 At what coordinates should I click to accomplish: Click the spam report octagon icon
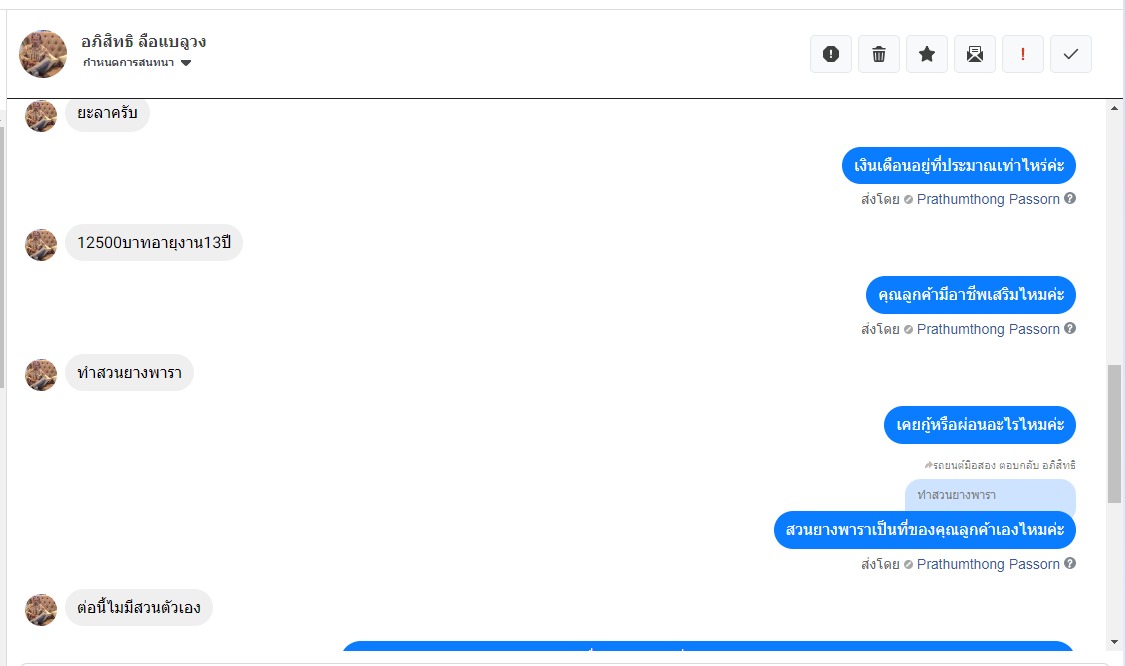(x=831, y=54)
